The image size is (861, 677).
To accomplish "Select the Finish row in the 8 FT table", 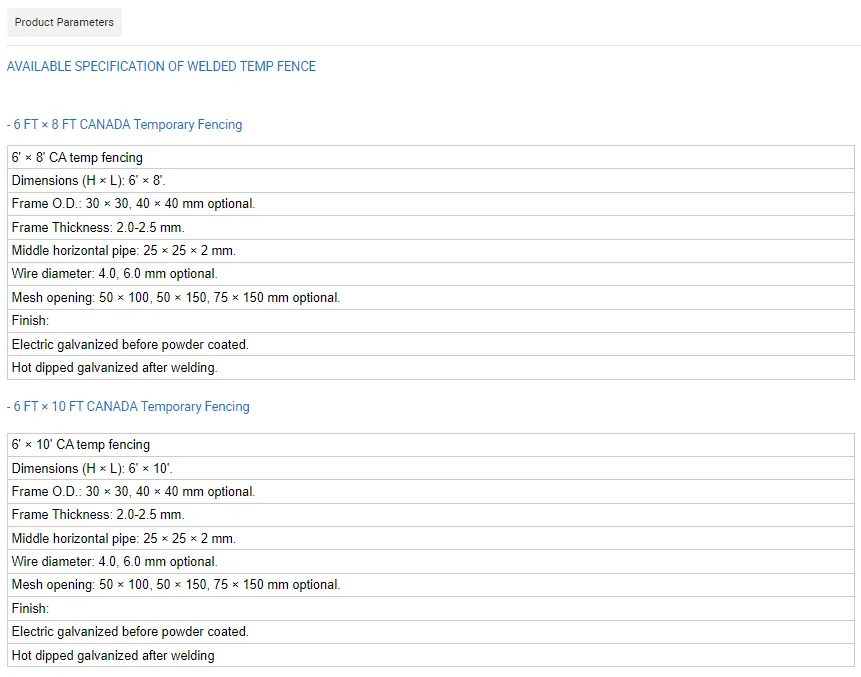I will [x=30, y=321].
